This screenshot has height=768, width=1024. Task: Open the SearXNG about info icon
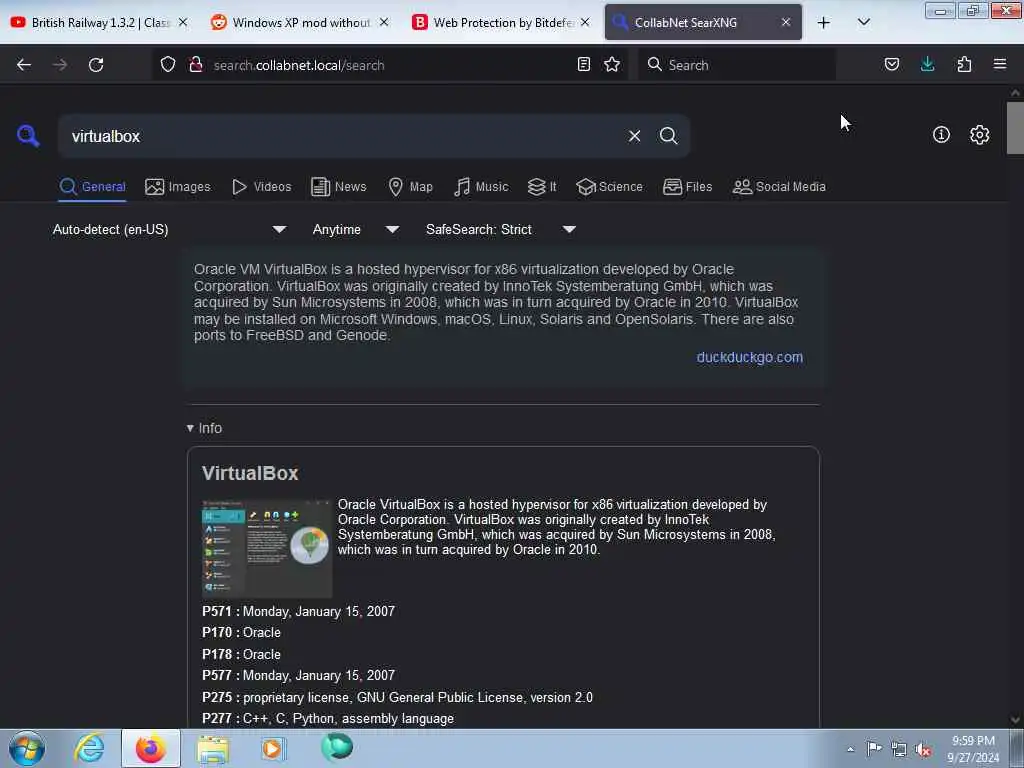tap(941, 135)
